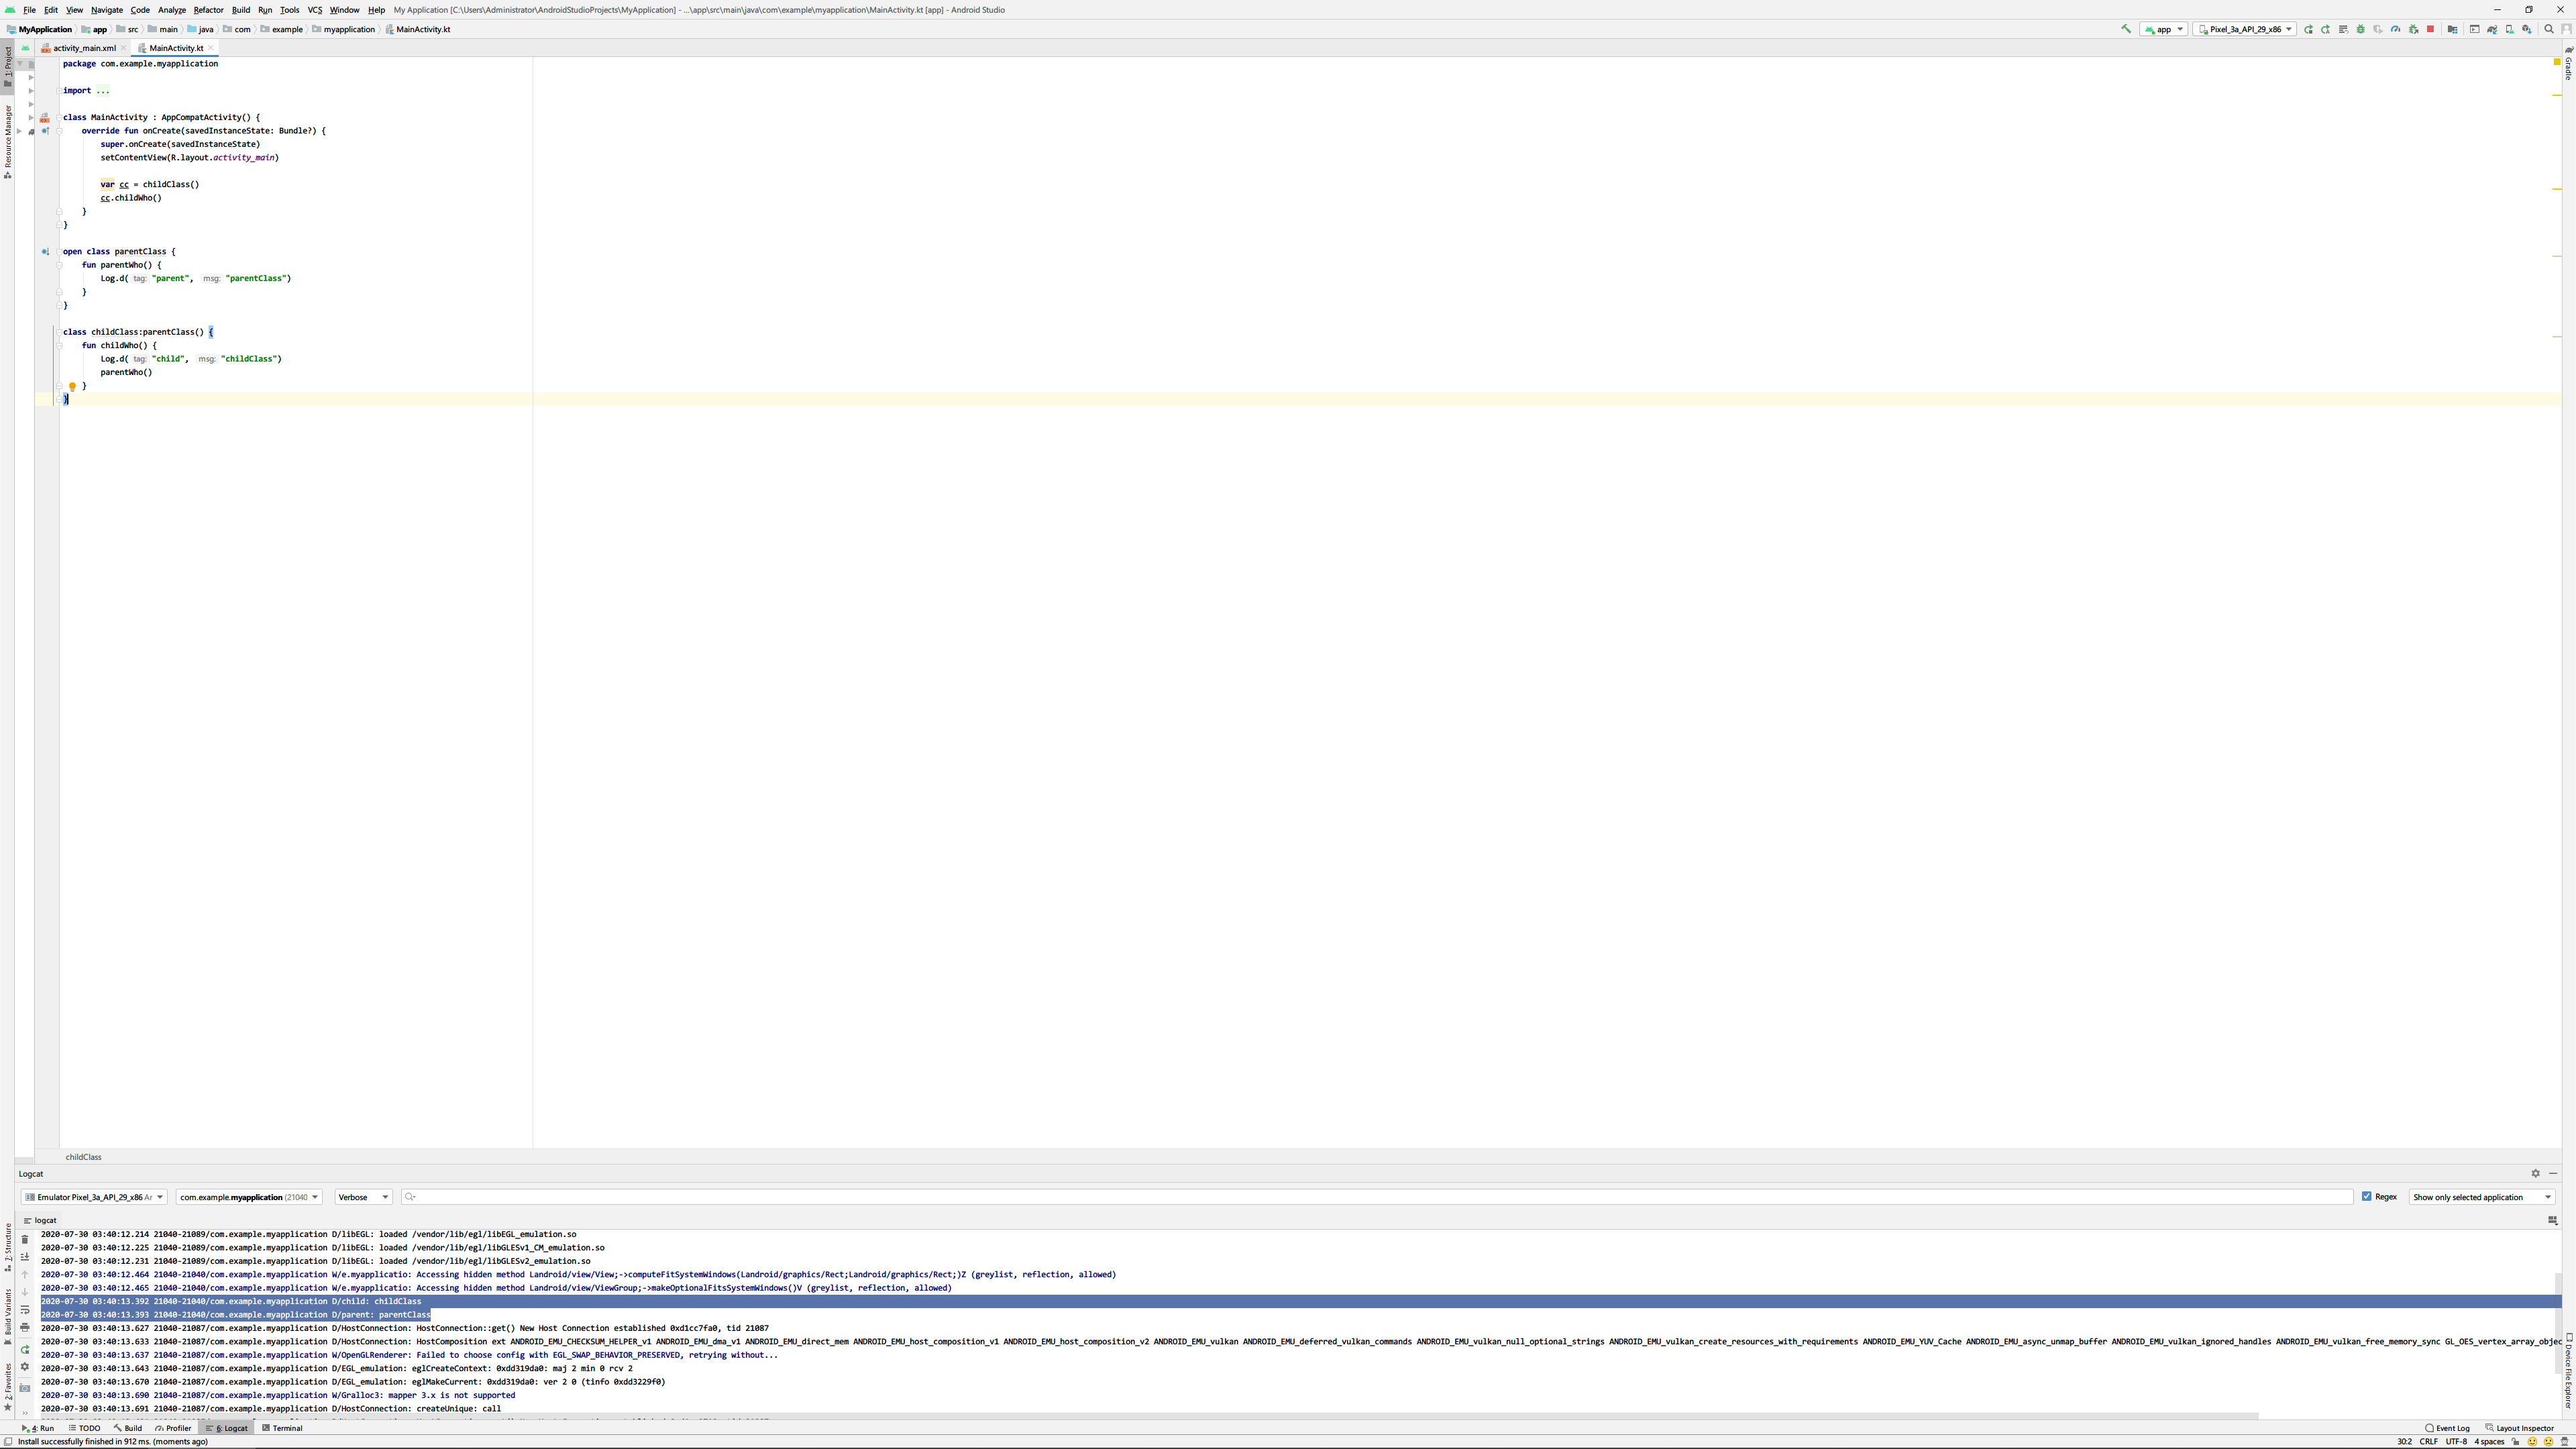Click the Debug app bug icon

tap(2360, 29)
